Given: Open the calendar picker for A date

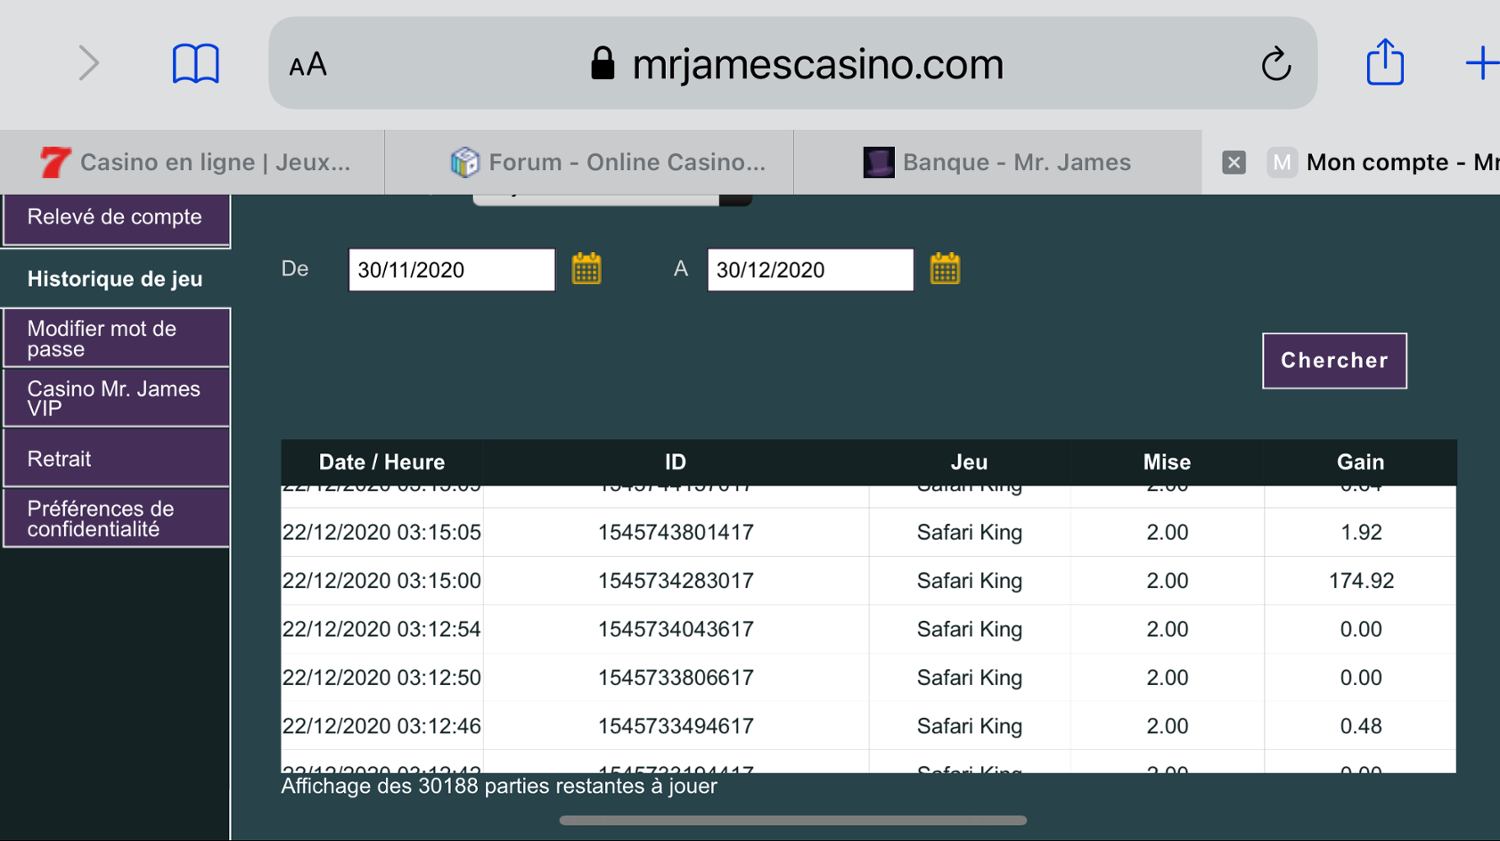Looking at the screenshot, I should click(945, 269).
